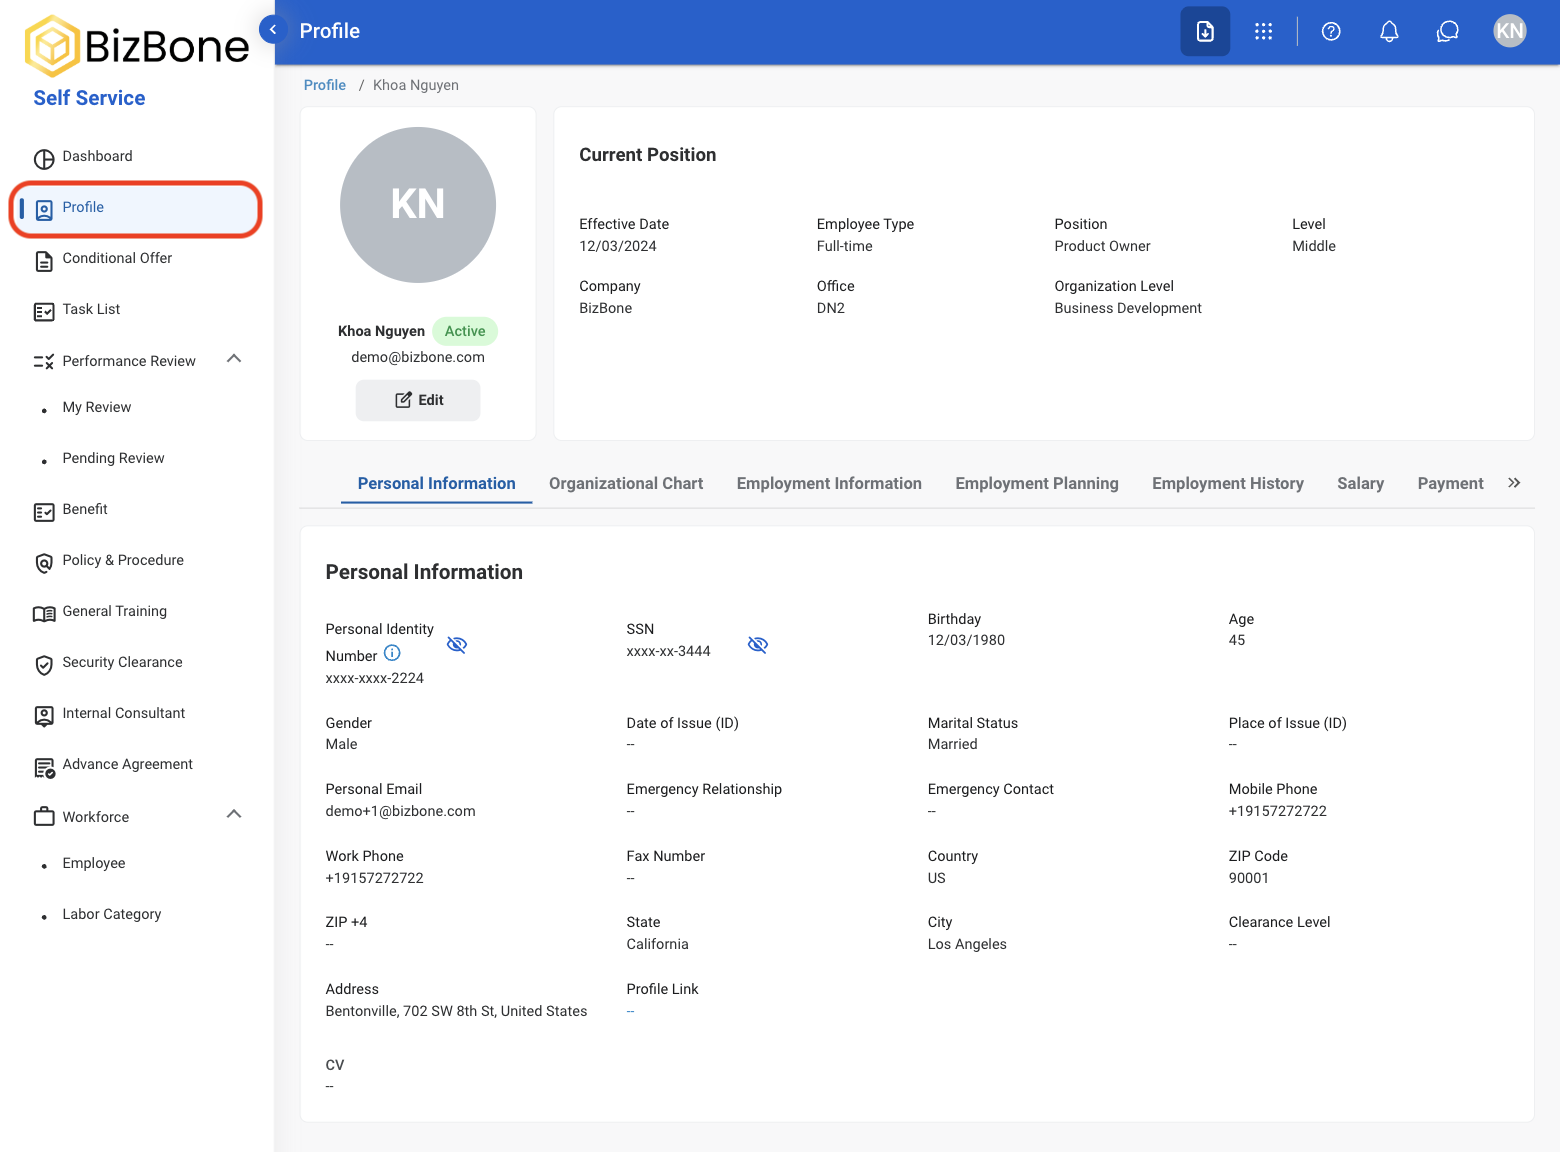Click the Self Service heading

click(89, 98)
